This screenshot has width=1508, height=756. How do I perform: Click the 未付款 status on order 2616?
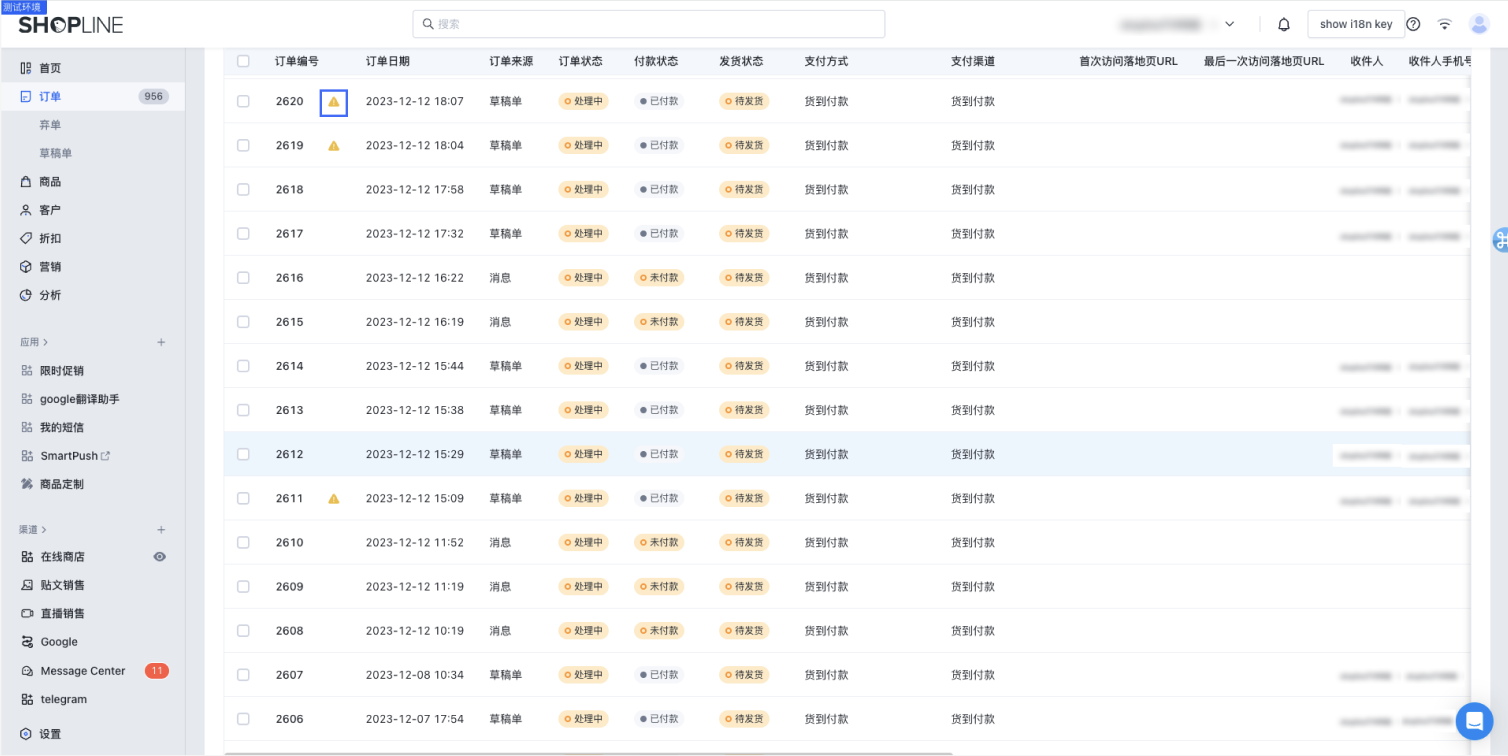[x=659, y=278]
